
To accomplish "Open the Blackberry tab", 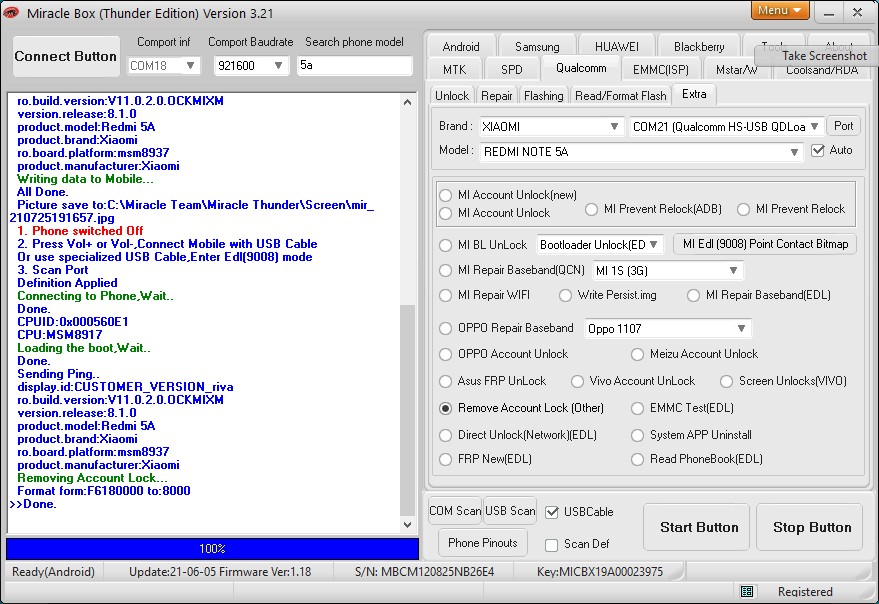I will click(x=699, y=47).
